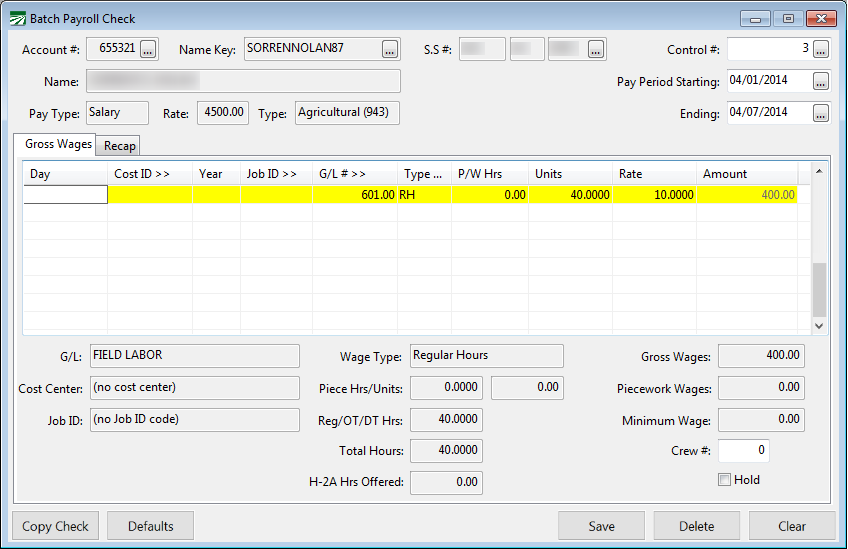Open the Account # lookup button
The height and width of the screenshot is (549, 848).
click(x=148, y=49)
